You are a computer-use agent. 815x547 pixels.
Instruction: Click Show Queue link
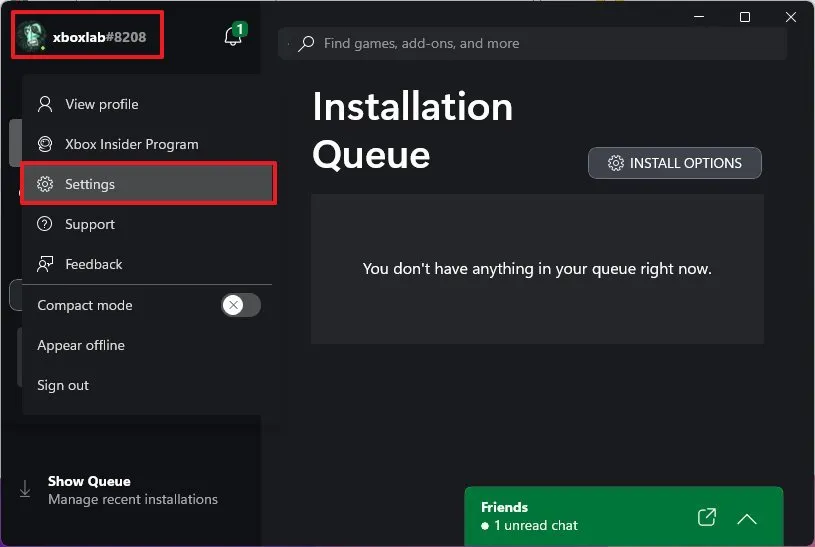point(89,481)
